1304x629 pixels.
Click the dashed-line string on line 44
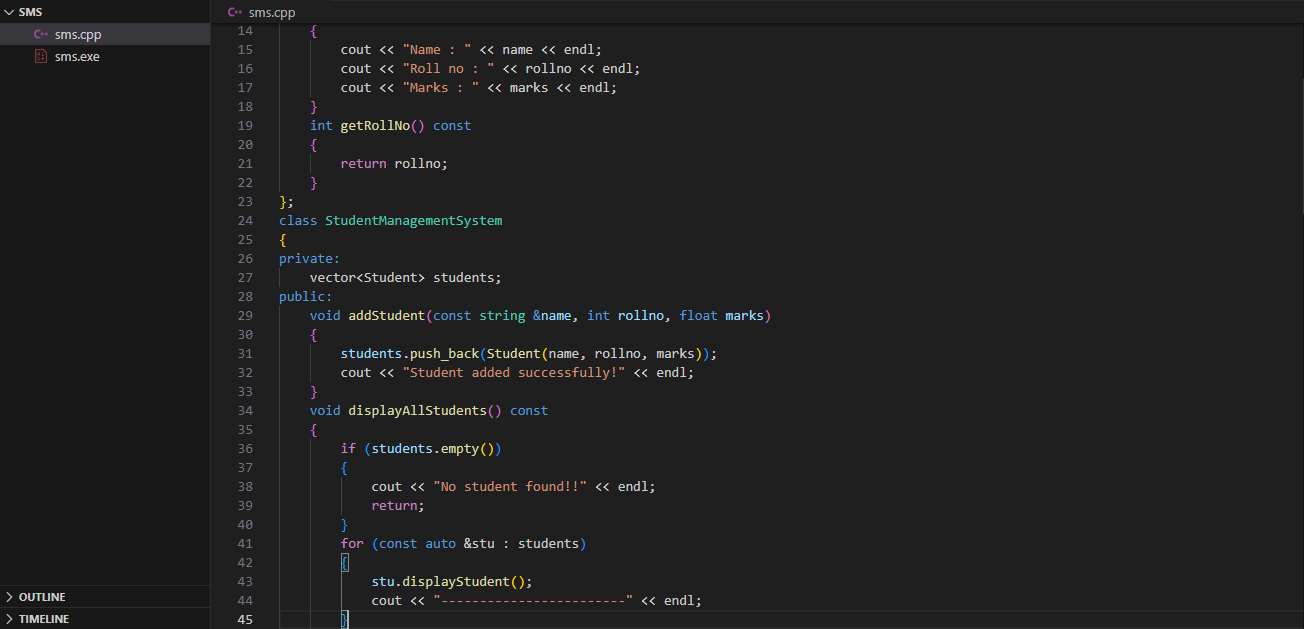(x=533, y=600)
